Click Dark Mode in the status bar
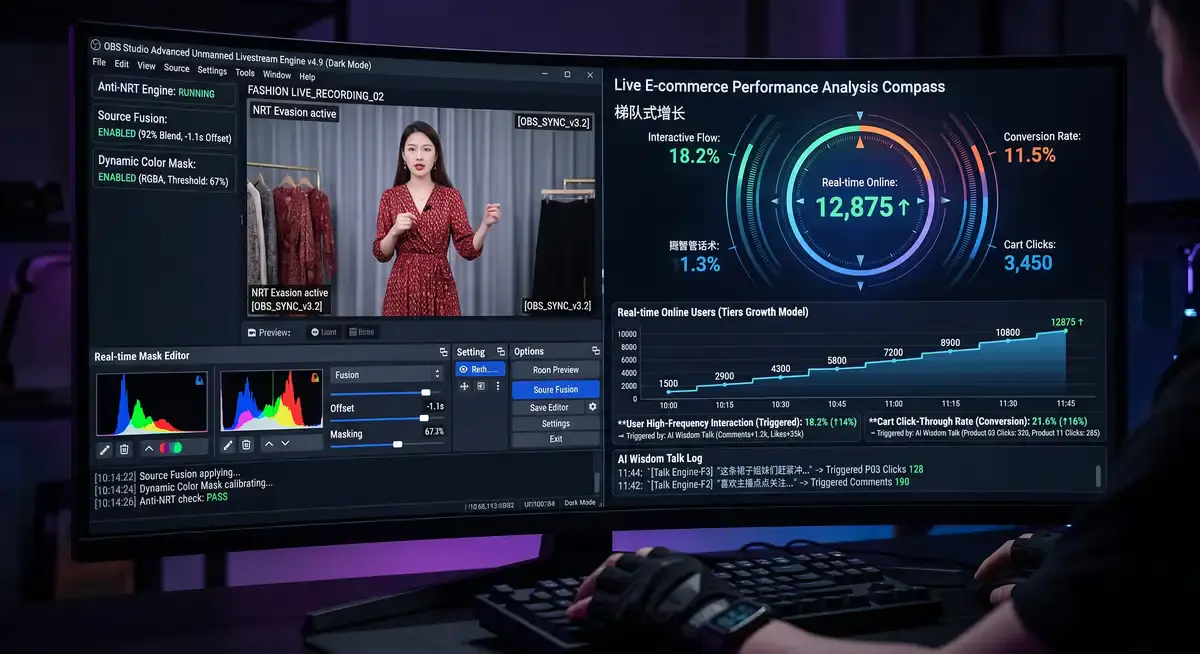 [580, 503]
